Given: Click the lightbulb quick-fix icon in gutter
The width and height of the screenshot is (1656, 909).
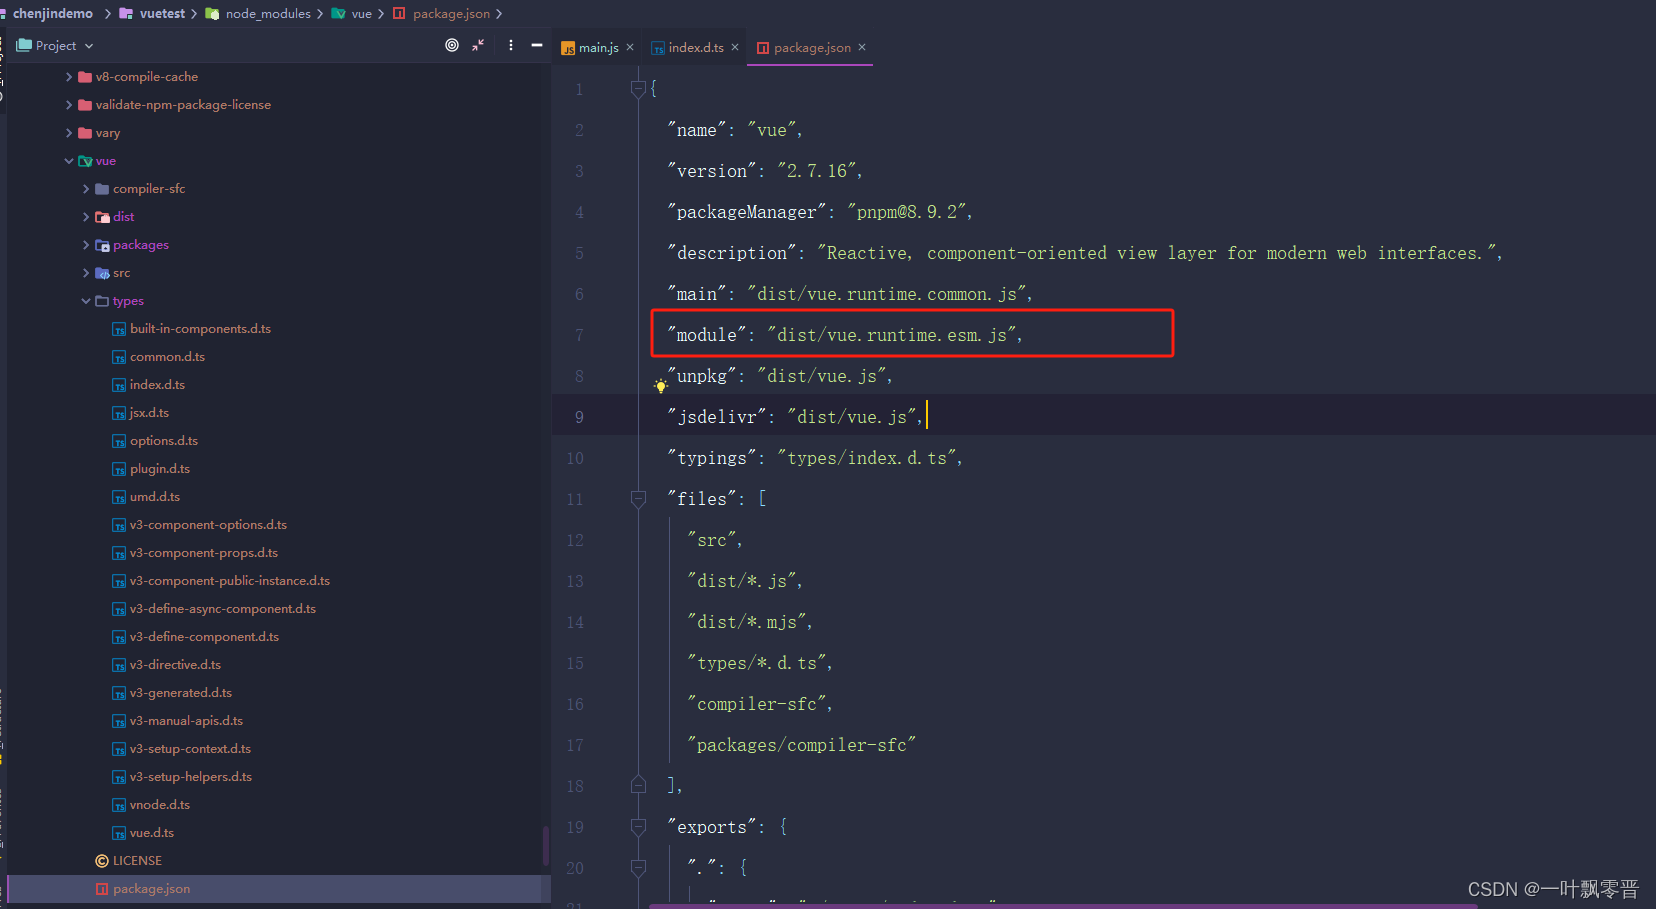Looking at the screenshot, I should tap(660, 386).
